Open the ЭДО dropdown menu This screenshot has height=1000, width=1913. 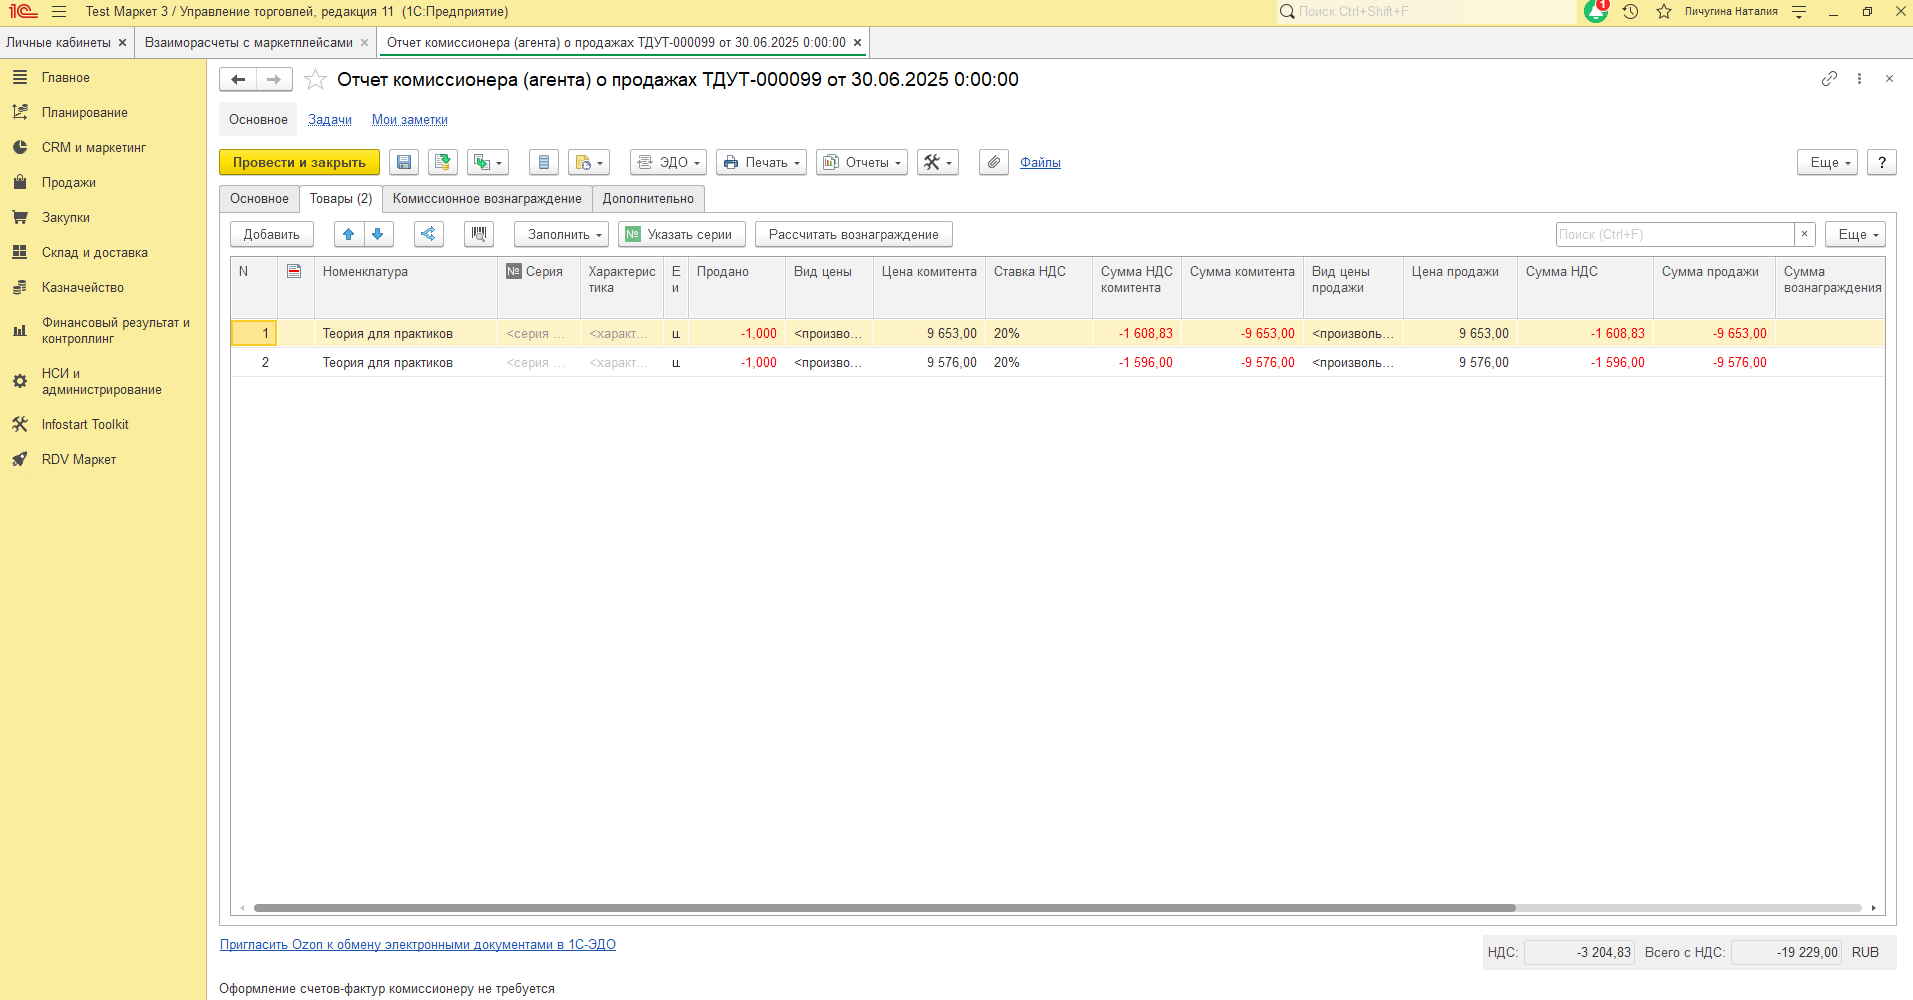point(668,163)
